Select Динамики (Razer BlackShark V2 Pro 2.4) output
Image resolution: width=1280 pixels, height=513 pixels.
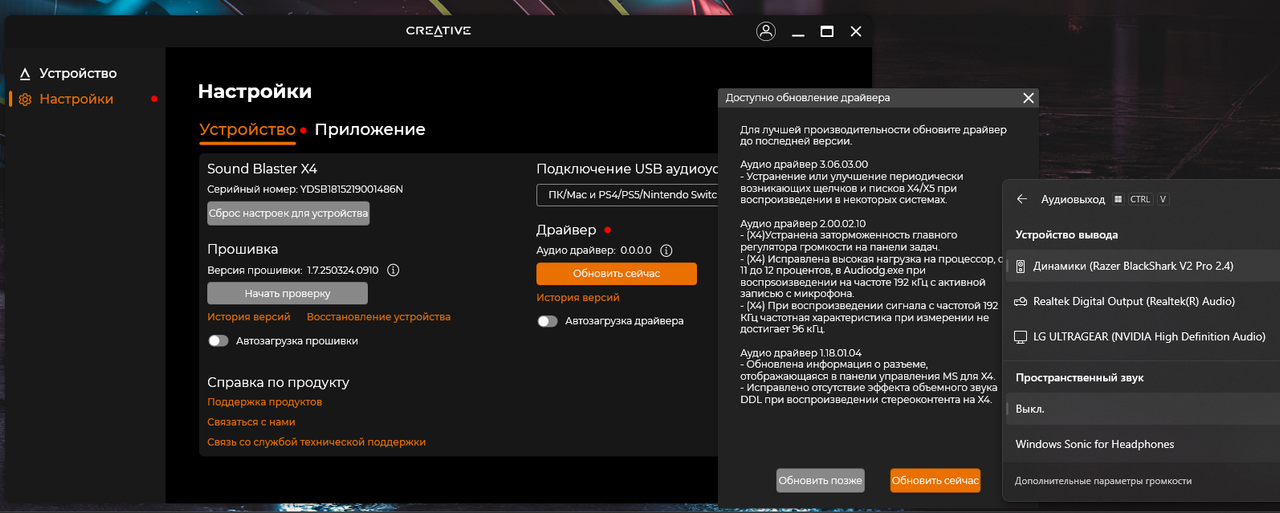coord(1143,266)
